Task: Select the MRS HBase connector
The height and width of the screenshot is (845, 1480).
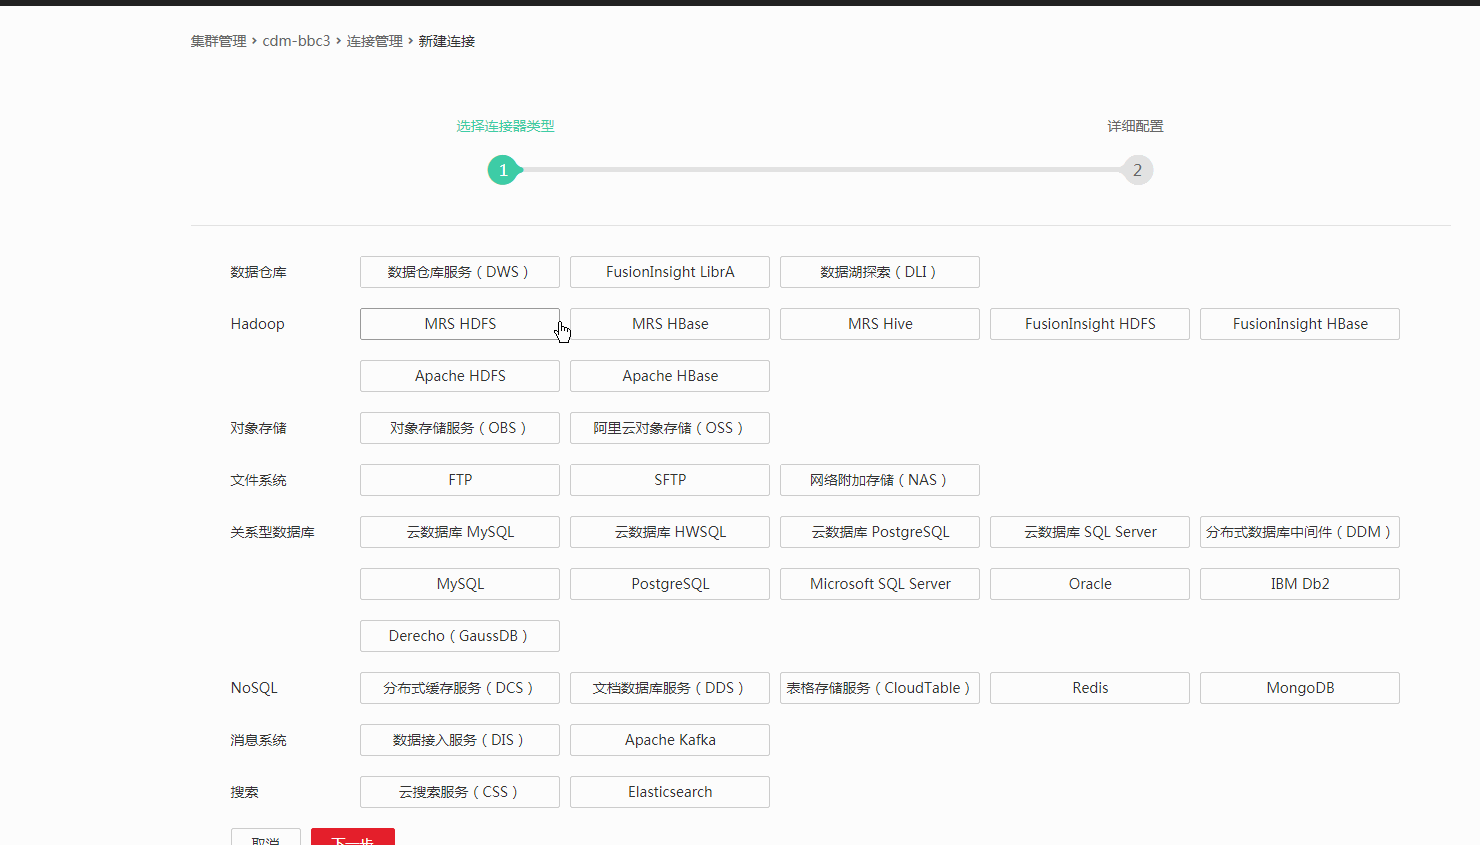Action: click(670, 324)
